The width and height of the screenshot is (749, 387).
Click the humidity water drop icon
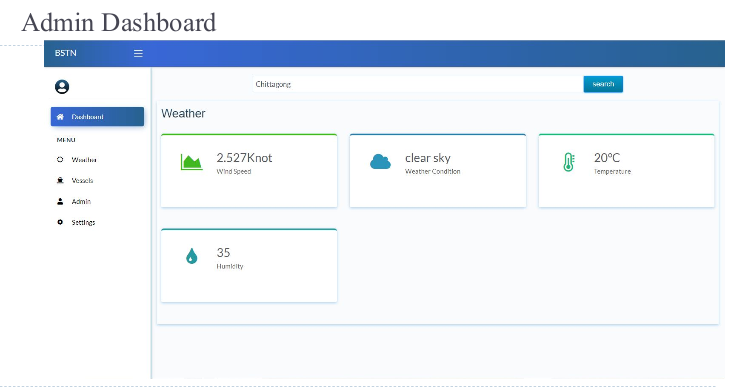click(x=192, y=256)
